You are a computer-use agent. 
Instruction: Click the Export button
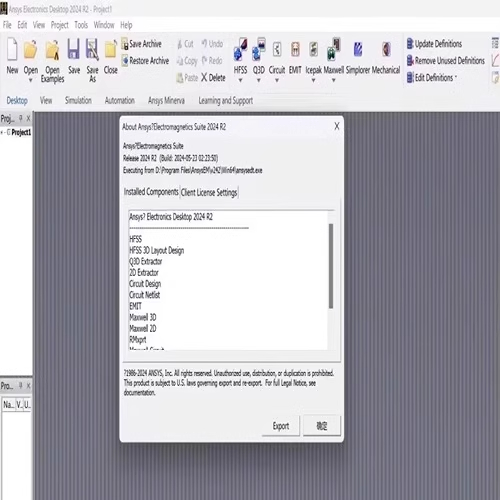click(281, 426)
